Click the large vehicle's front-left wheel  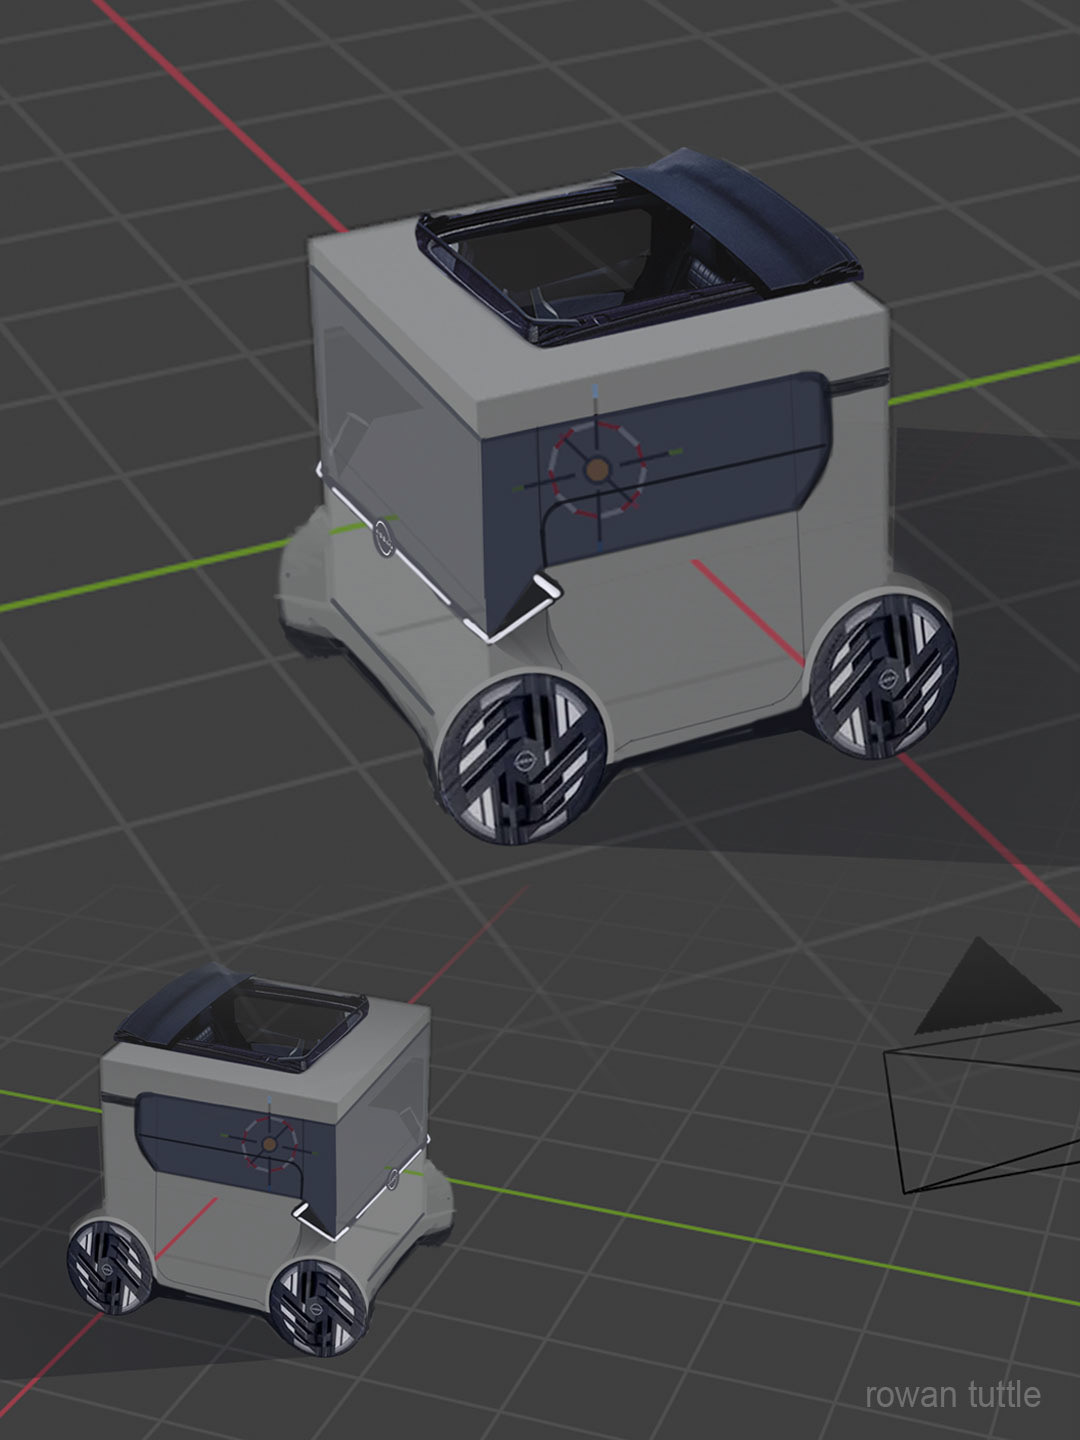(x=522, y=758)
